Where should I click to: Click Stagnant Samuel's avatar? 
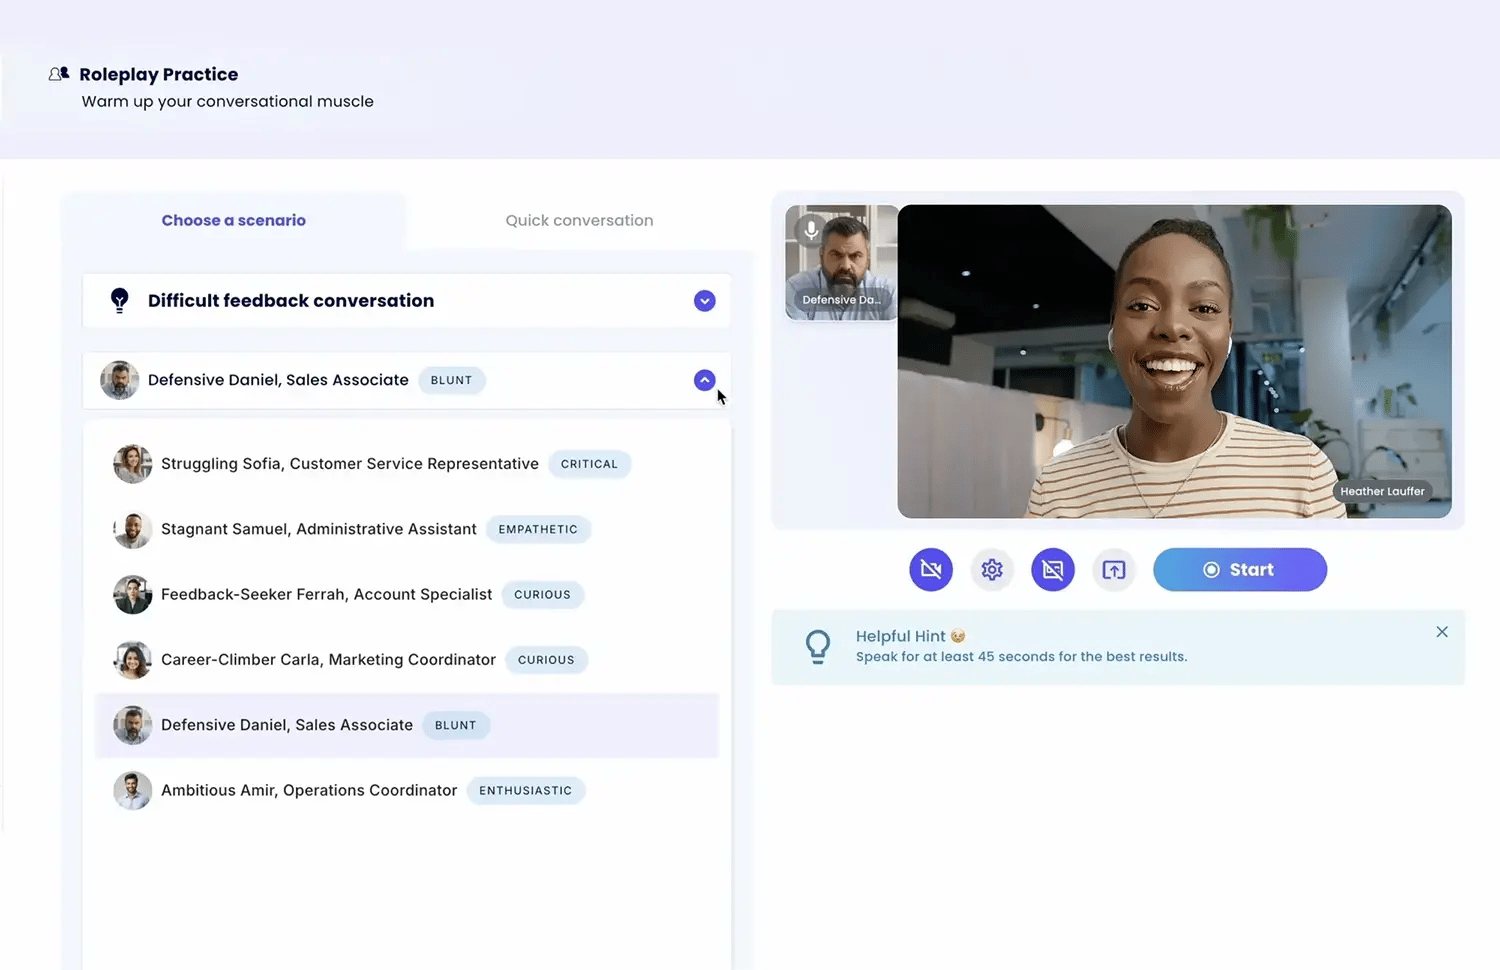[x=132, y=529]
